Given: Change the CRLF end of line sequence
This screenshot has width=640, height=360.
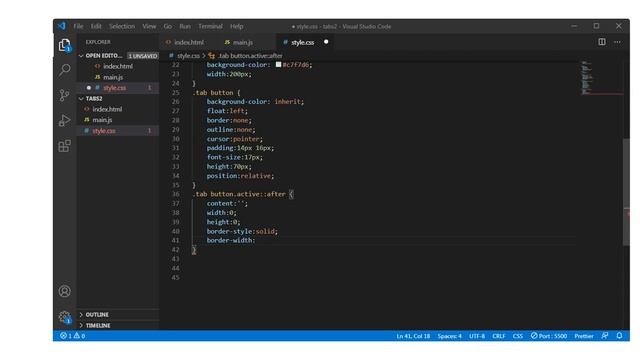Looking at the screenshot, I should (499, 336).
